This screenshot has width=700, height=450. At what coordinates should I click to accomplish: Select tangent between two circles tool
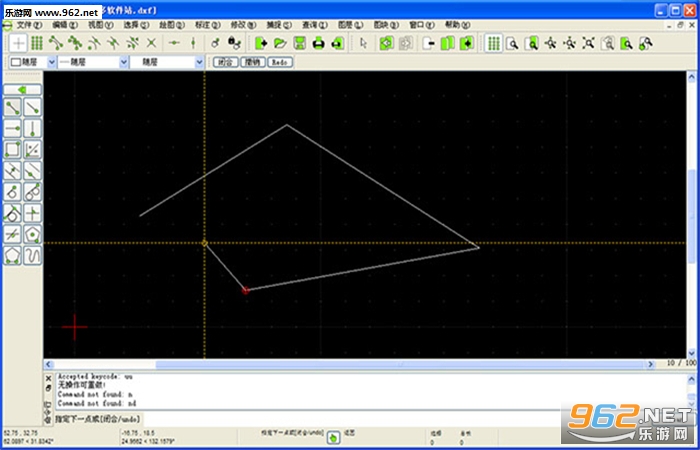coord(32,192)
